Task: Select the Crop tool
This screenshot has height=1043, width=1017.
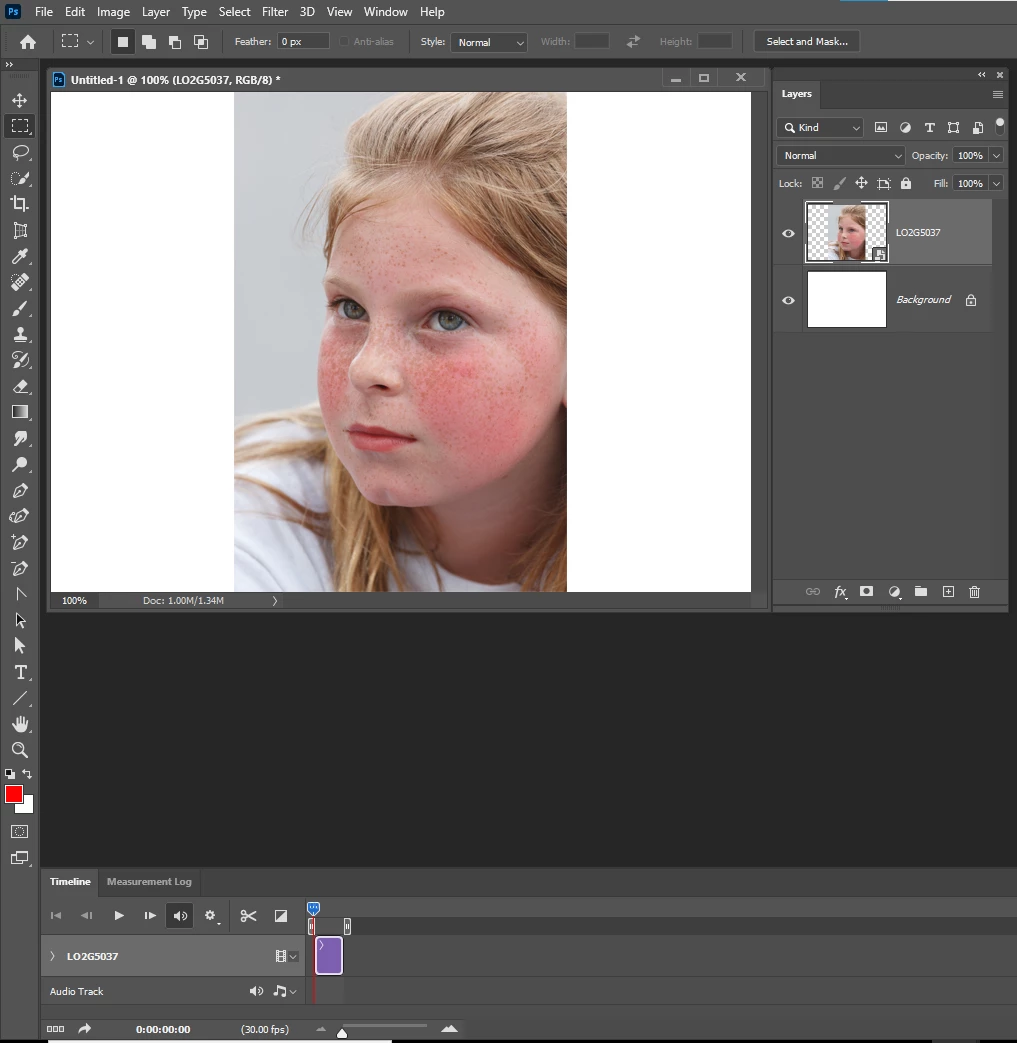Action: click(x=20, y=204)
